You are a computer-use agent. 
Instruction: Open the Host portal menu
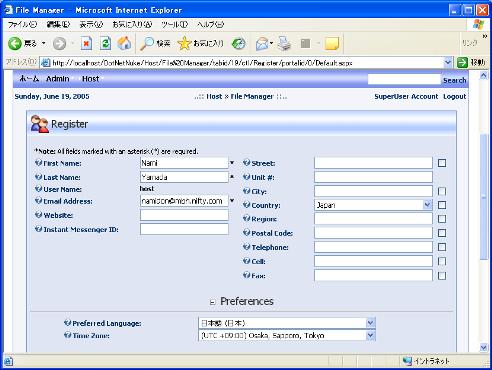91,79
